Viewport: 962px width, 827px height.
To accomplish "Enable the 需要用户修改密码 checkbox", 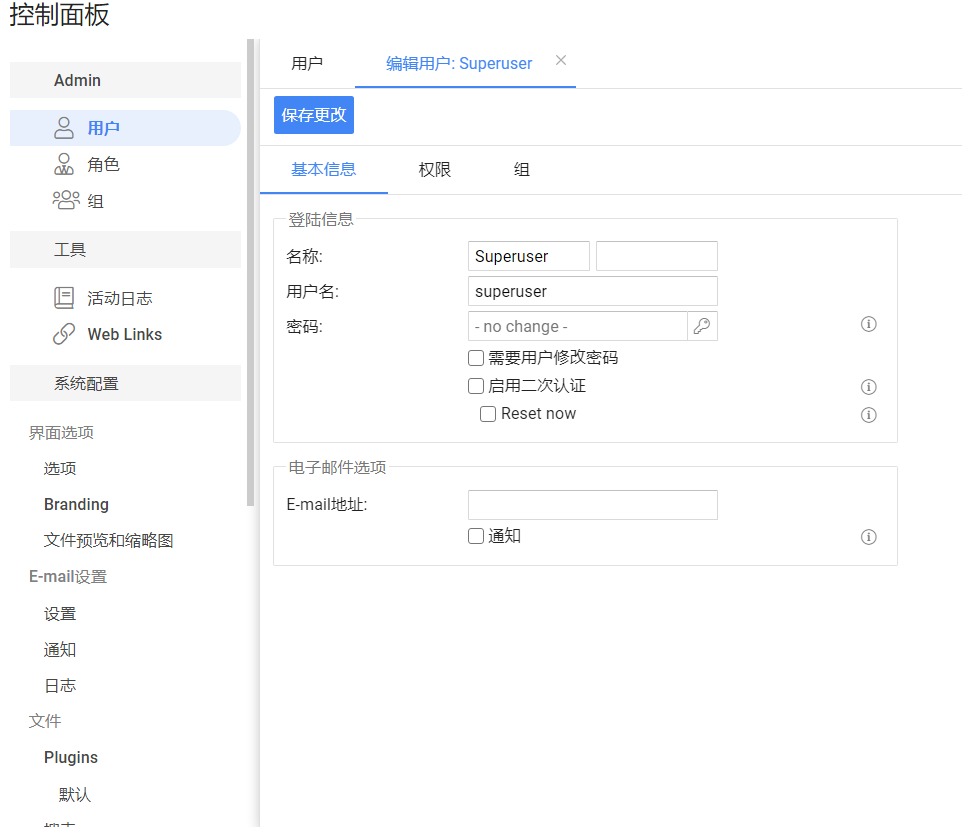I will click(476, 358).
